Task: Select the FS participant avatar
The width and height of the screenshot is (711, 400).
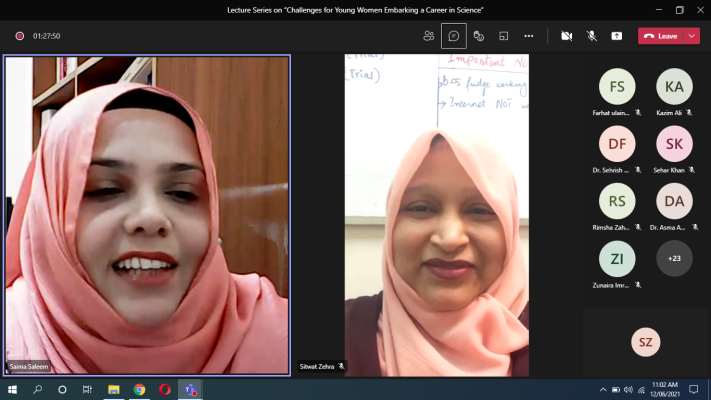Action: point(617,87)
